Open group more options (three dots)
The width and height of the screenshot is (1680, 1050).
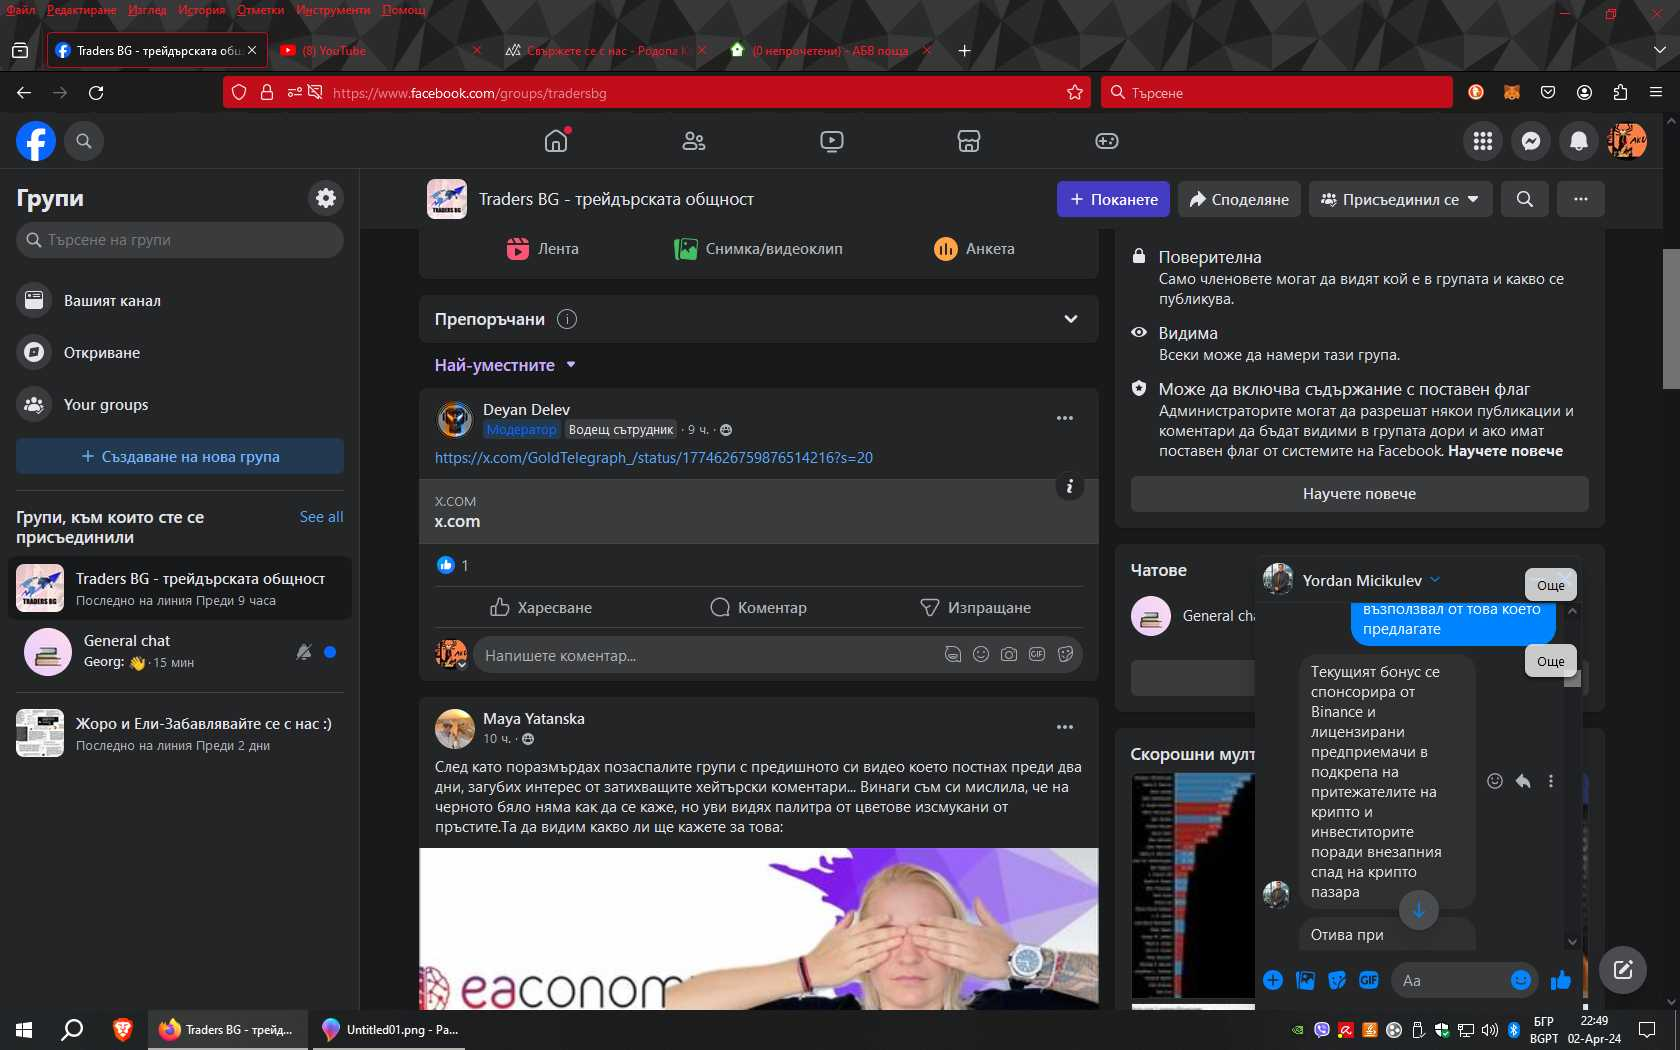coord(1580,199)
